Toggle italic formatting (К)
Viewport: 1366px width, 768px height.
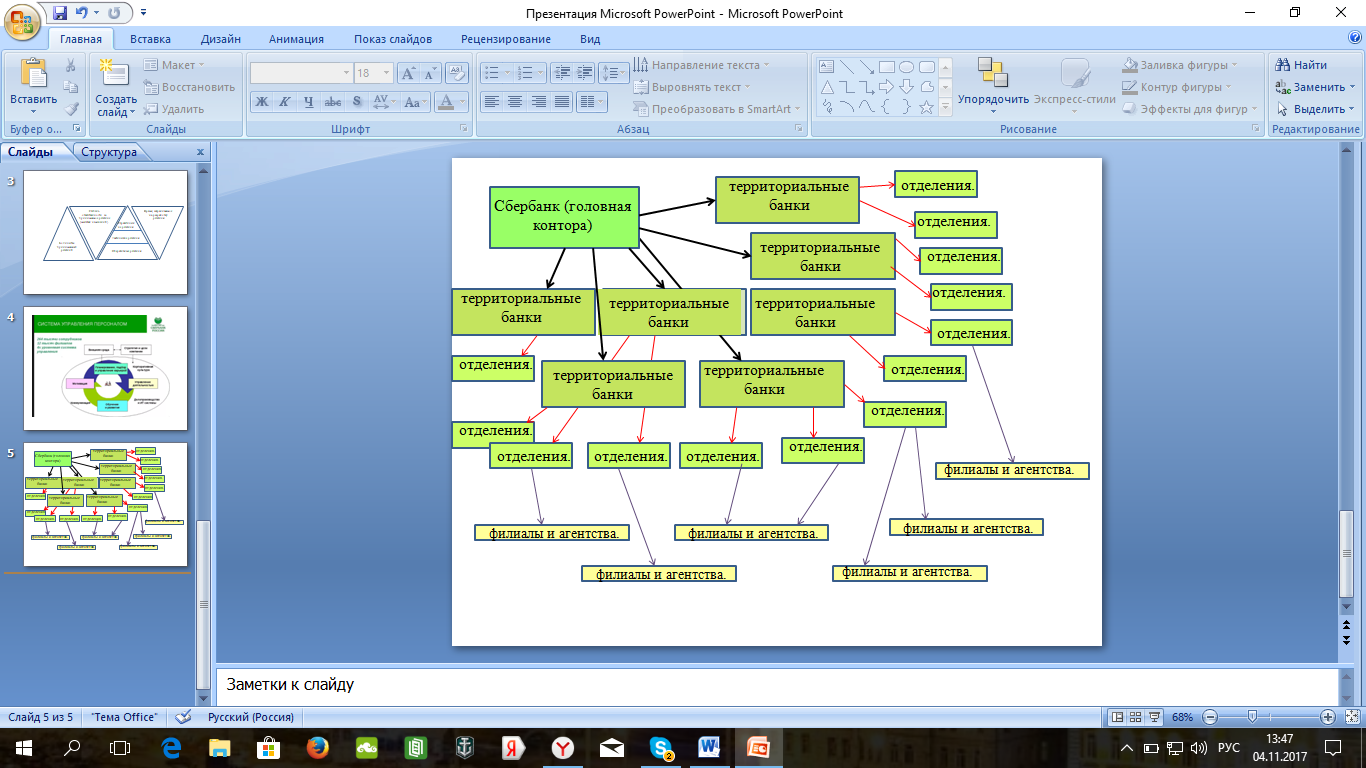285,101
